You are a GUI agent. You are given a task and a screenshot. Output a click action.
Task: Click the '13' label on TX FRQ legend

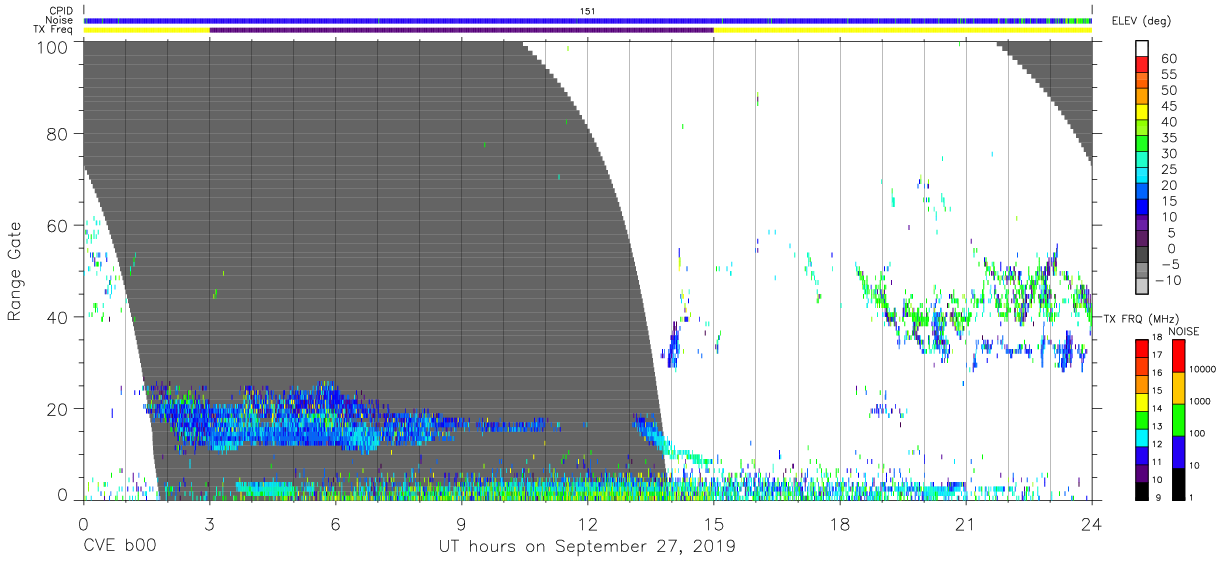coord(1159,426)
